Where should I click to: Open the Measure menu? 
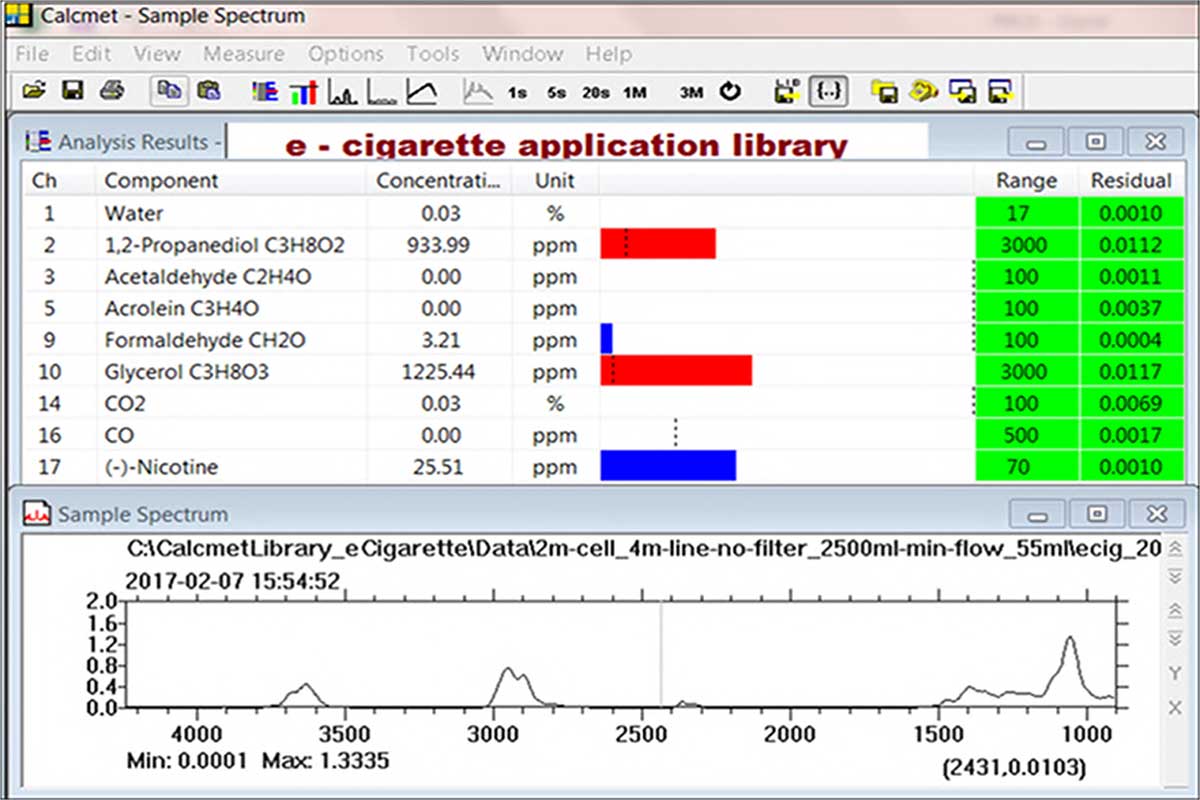point(244,54)
